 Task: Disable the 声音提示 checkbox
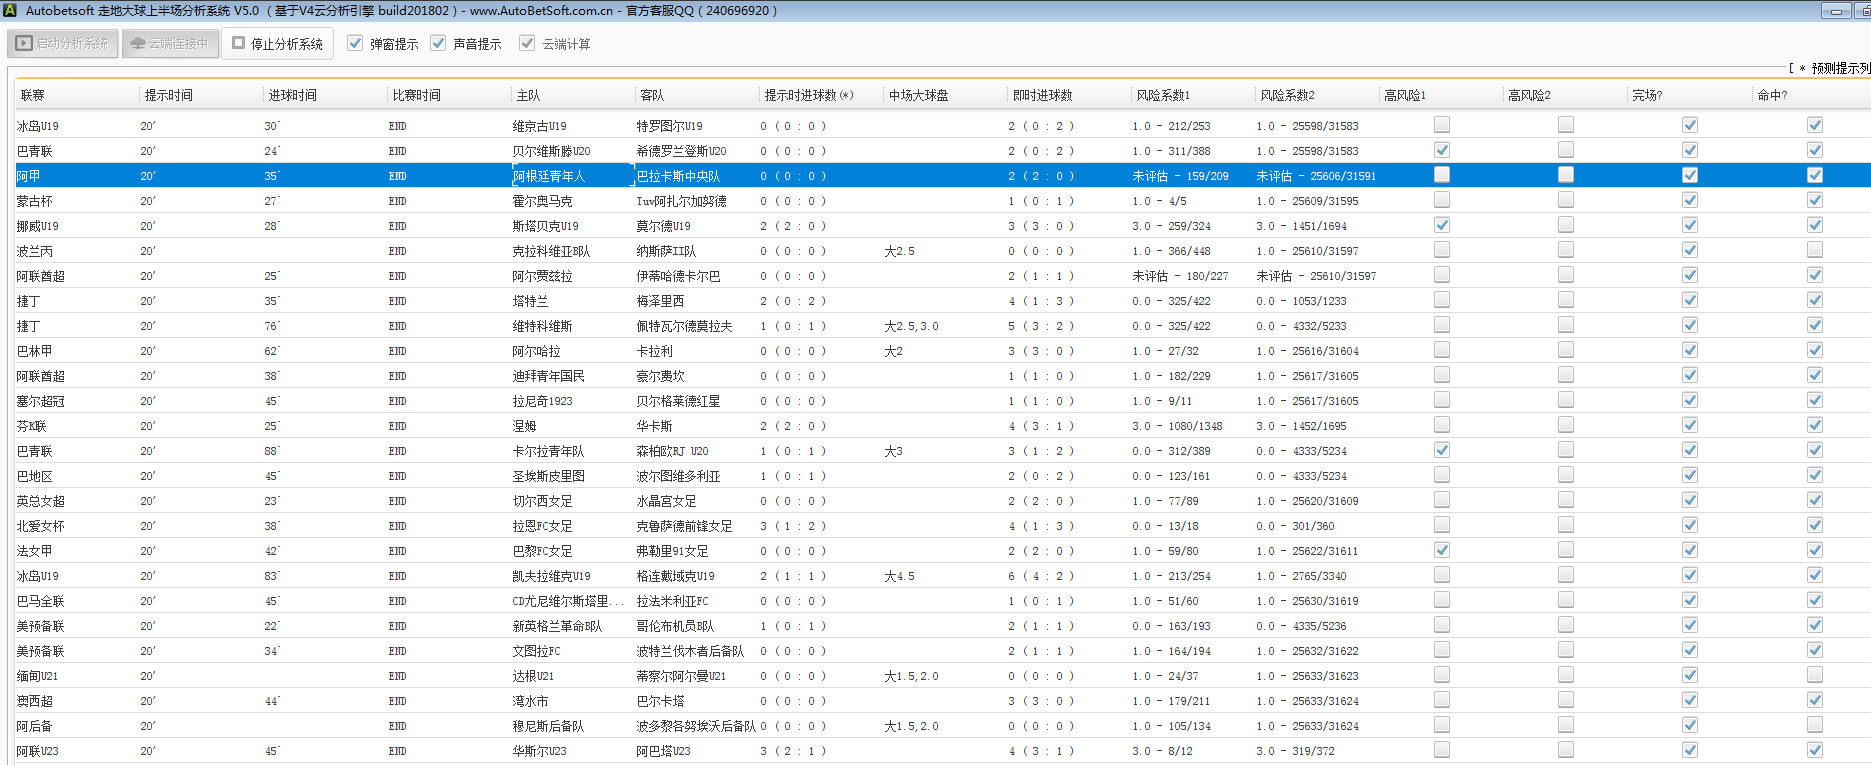438,44
